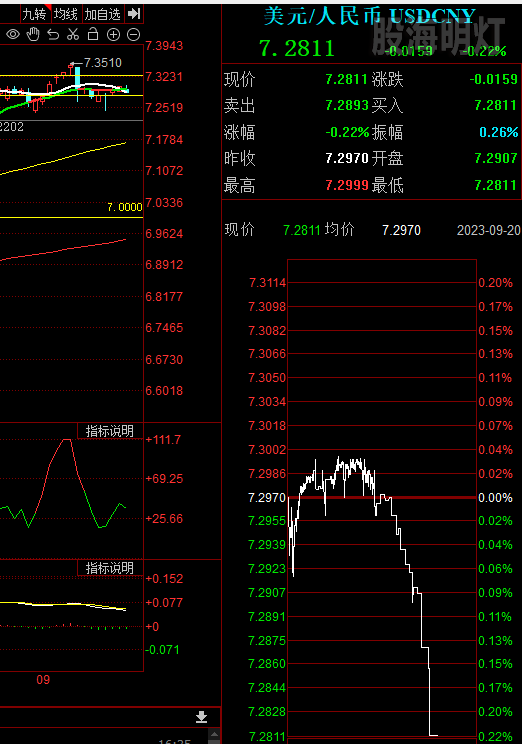The width and height of the screenshot is (522, 744).
Task: Click 指标说明 above the +111.7 indicator
Action: coord(110,431)
